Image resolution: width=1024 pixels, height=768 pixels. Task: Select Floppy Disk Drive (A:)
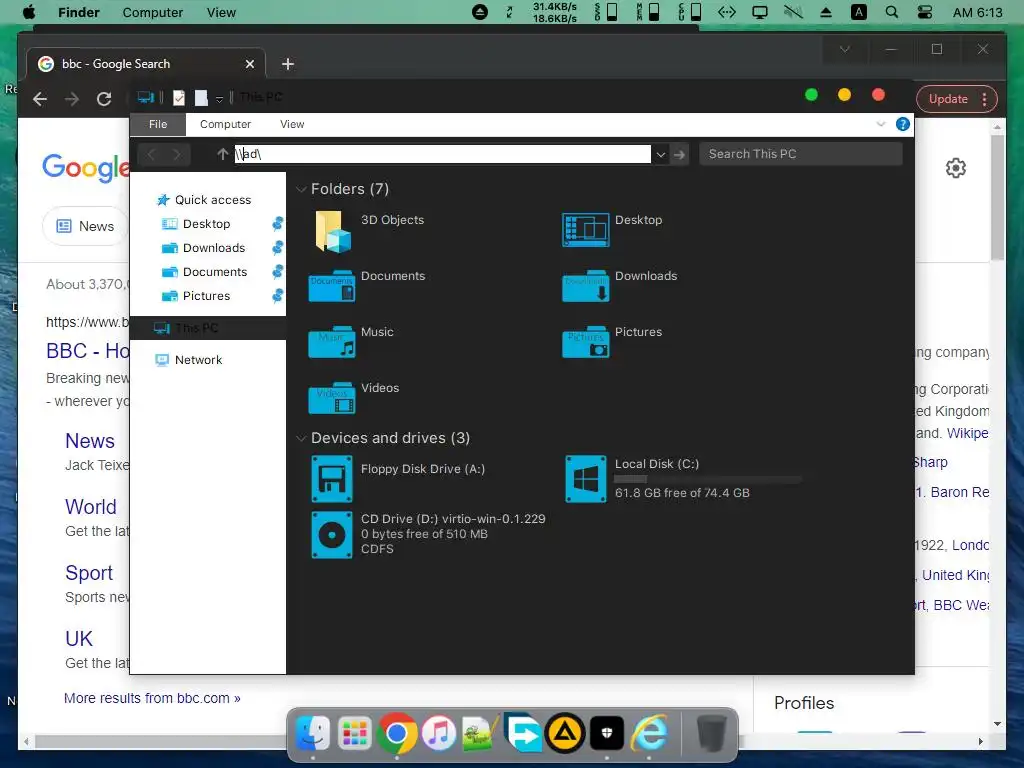pyautogui.click(x=332, y=479)
